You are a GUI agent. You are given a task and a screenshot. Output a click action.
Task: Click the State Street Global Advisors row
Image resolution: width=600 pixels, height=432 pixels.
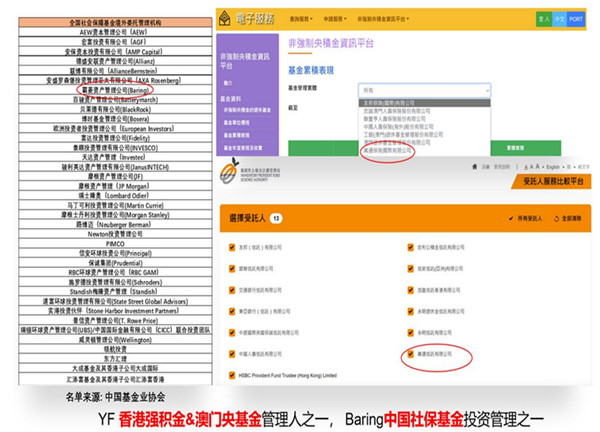click(115, 301)
